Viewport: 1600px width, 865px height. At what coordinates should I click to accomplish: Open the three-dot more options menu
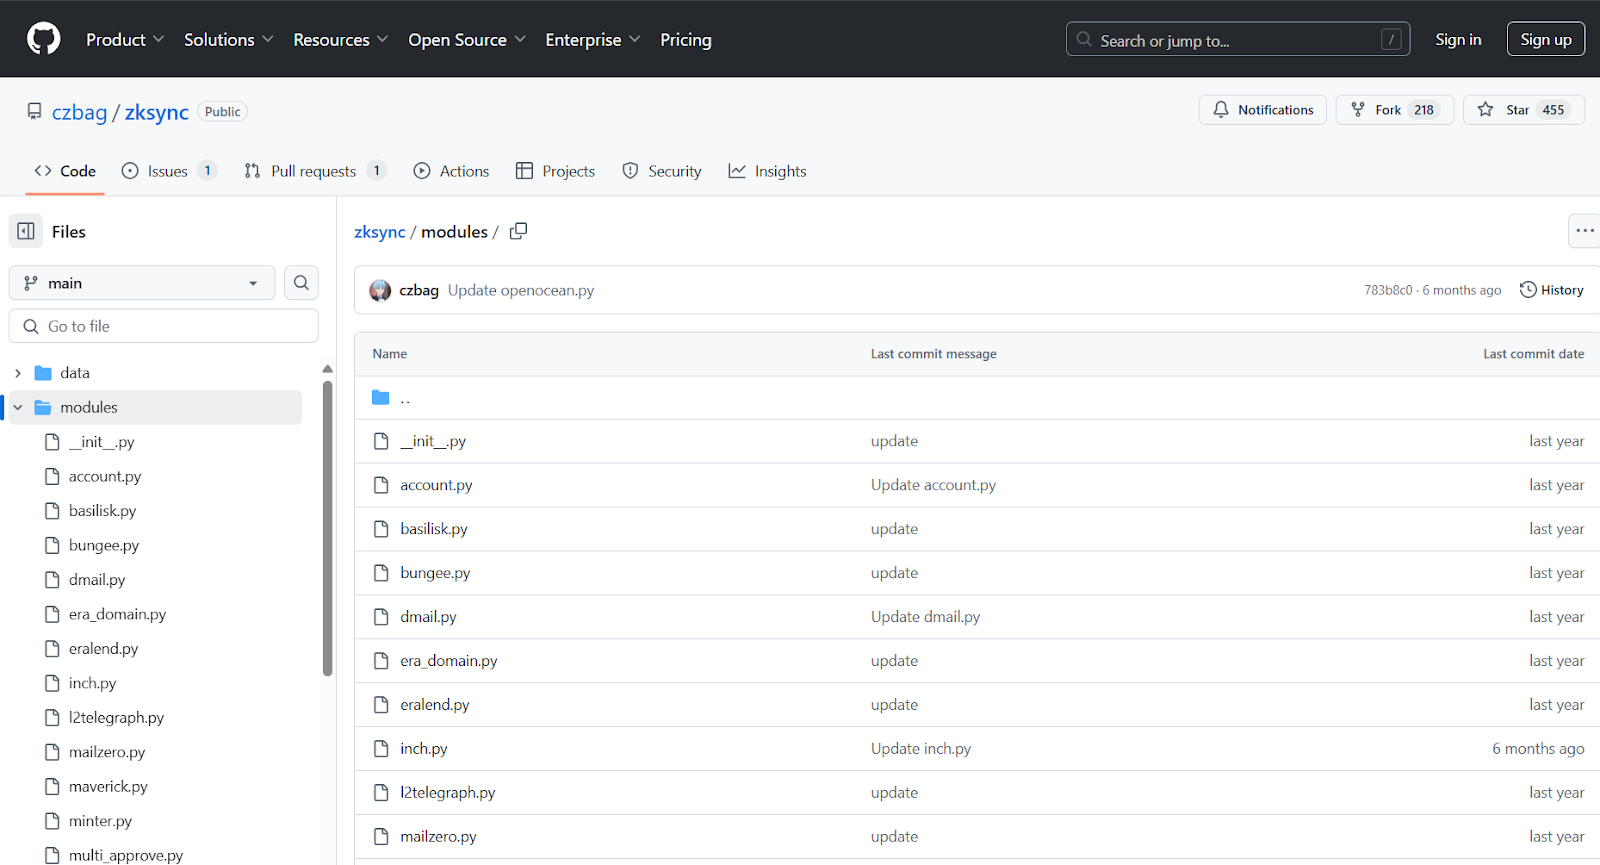pos(1584,231)
